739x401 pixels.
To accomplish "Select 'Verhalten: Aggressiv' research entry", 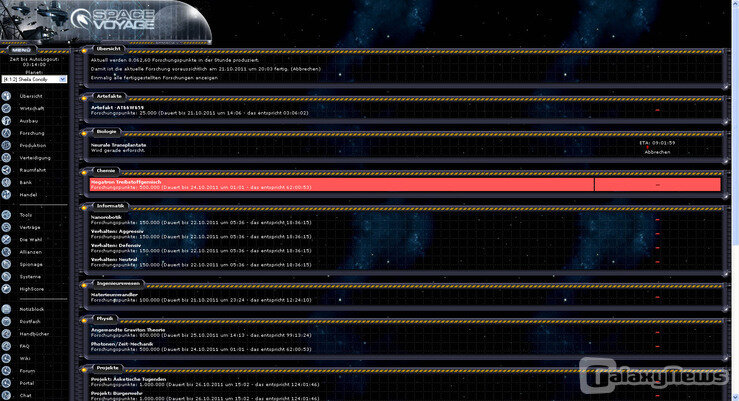I will pos(117,231).
